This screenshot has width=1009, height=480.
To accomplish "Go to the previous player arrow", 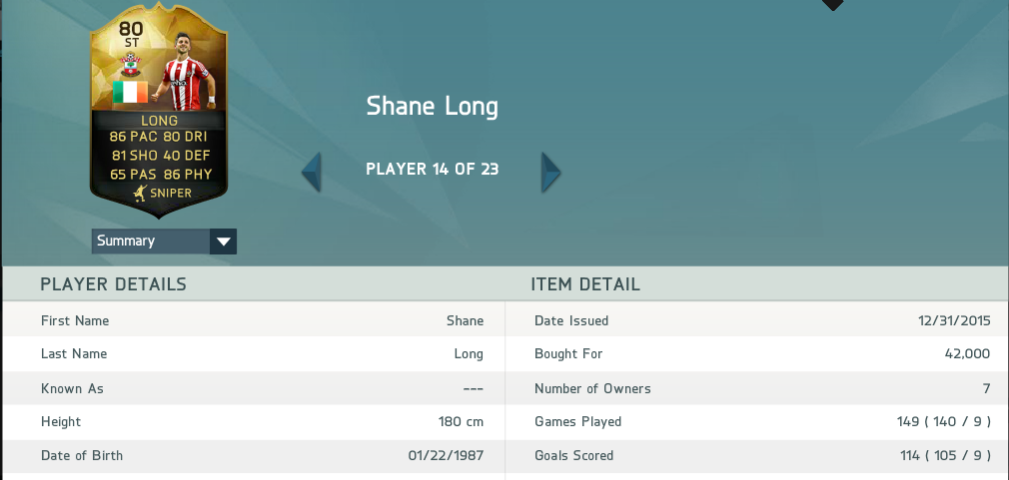I will 312,172.
